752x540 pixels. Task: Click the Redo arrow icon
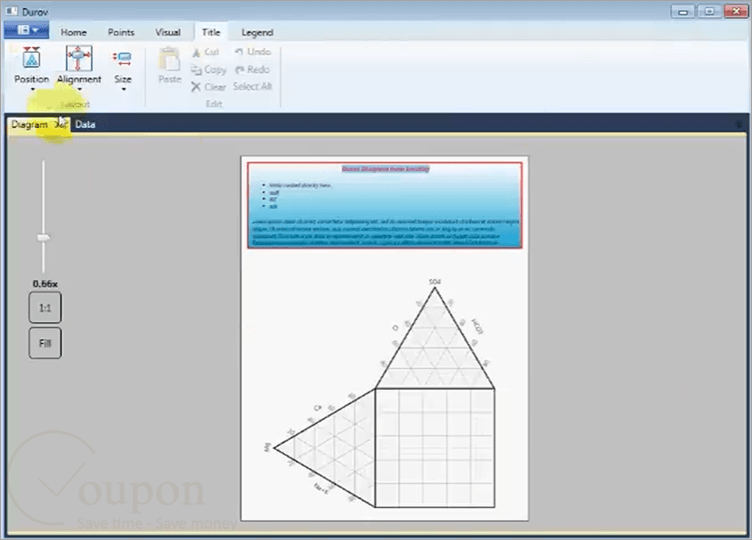pyautogui.click(x=239, y=70)
